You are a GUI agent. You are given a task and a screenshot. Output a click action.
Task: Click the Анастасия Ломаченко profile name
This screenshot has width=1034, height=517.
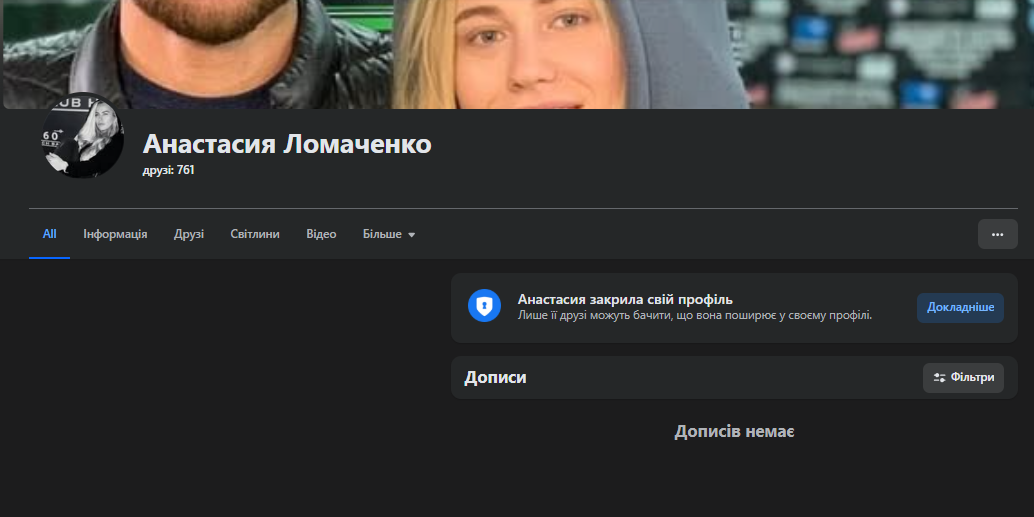click(x=287, y=144)
